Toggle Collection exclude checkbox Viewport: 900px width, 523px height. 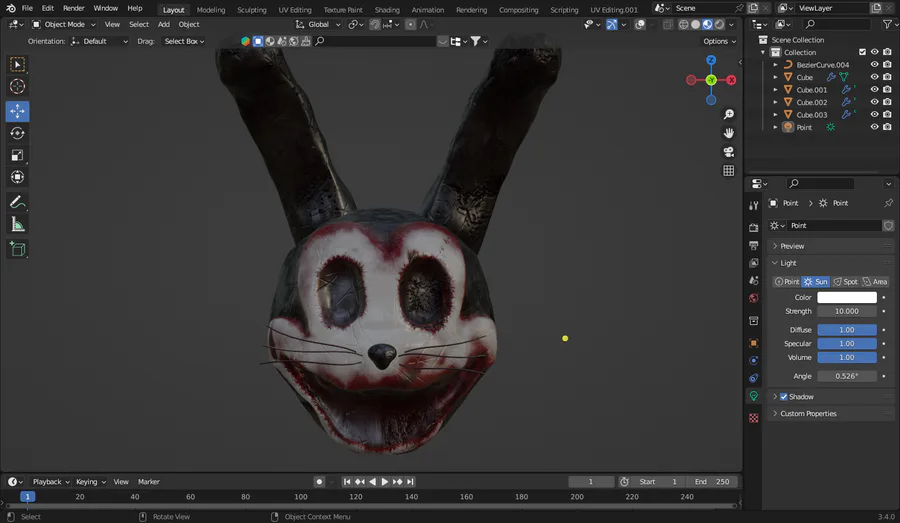(862, 52)
